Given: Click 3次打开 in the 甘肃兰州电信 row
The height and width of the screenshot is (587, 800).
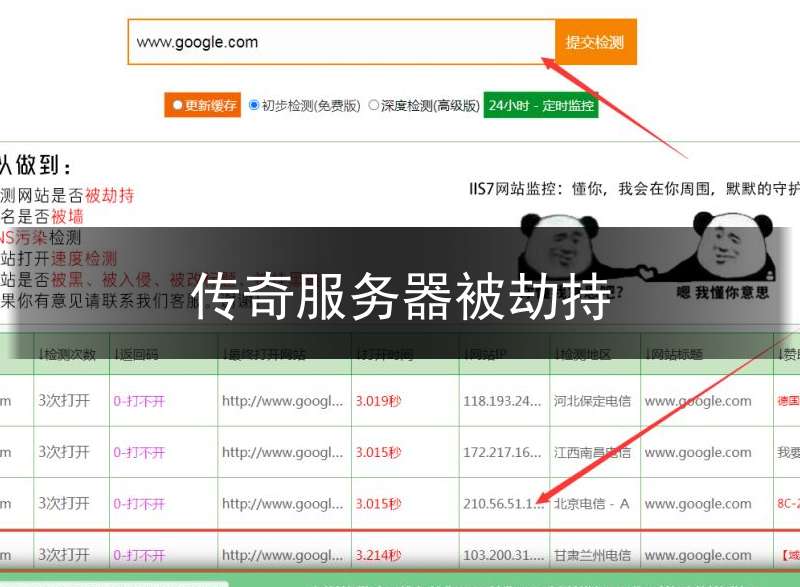Looking at the screenshot, I should pos(64,554).
